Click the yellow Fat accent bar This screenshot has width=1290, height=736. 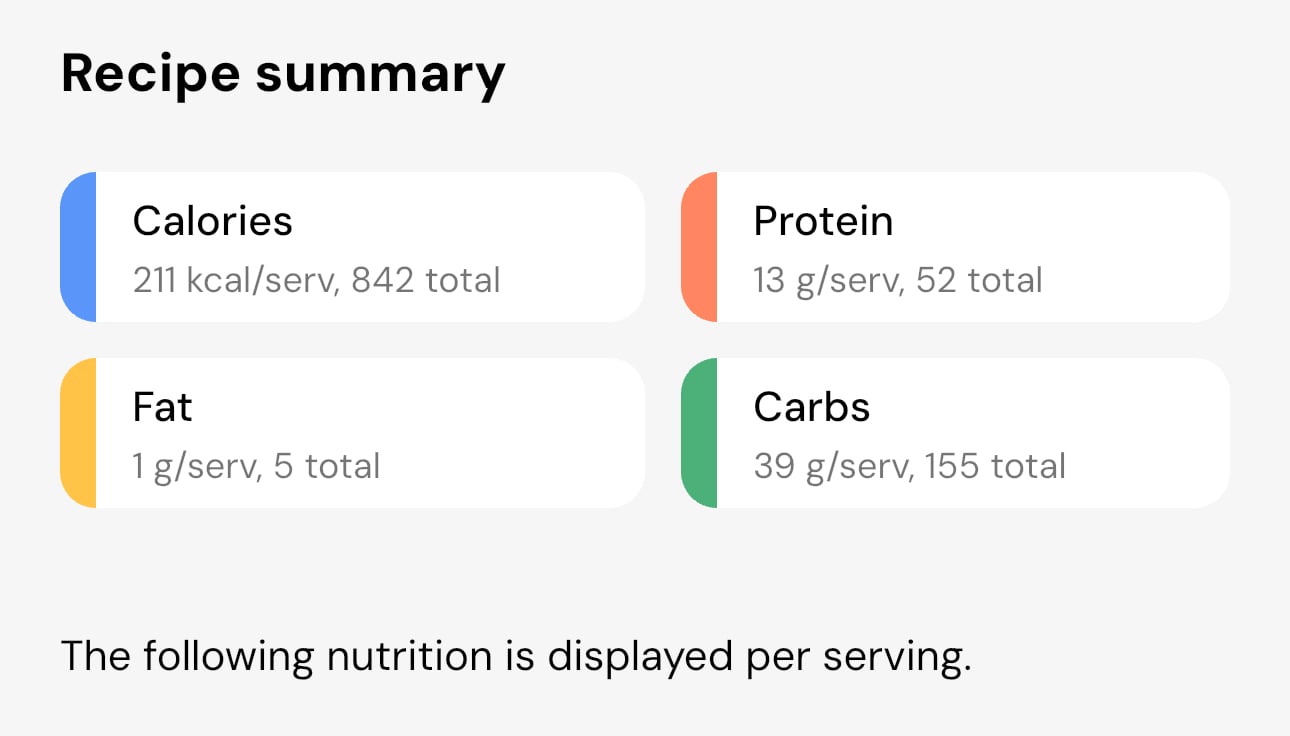pyautogui.click(x=78, y=432)
